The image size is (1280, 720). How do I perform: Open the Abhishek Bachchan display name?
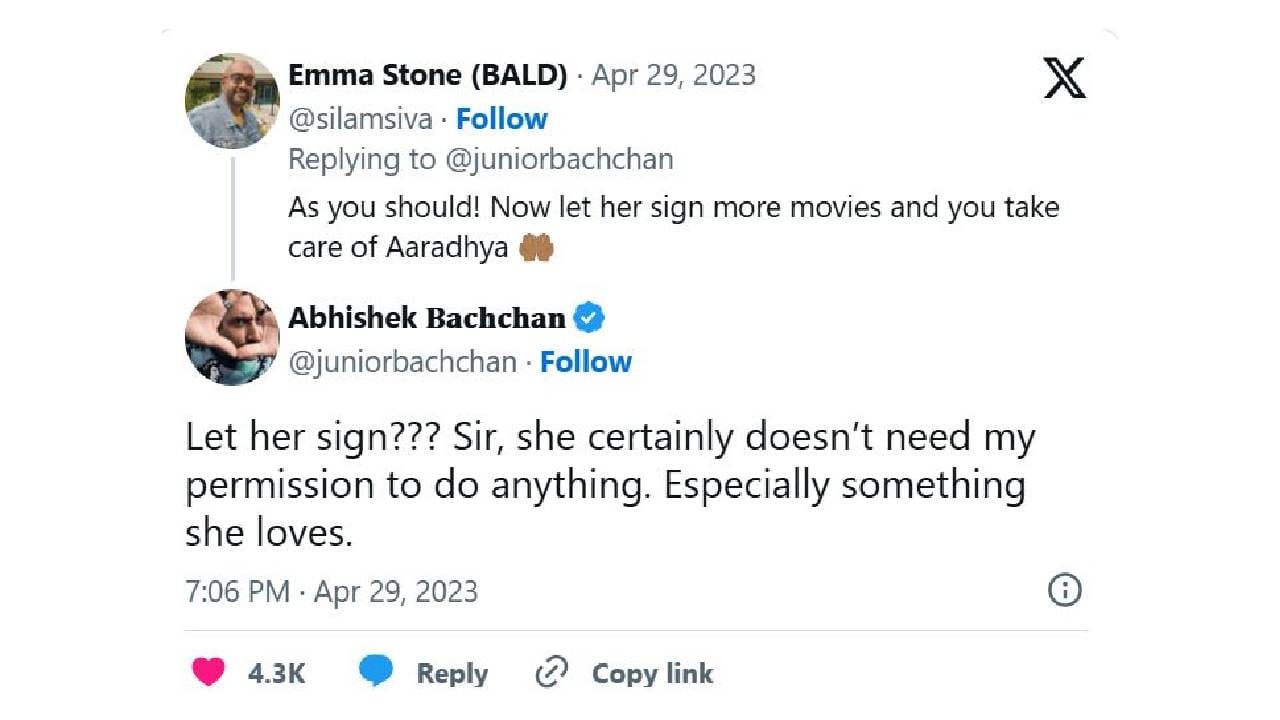(426, 319)
